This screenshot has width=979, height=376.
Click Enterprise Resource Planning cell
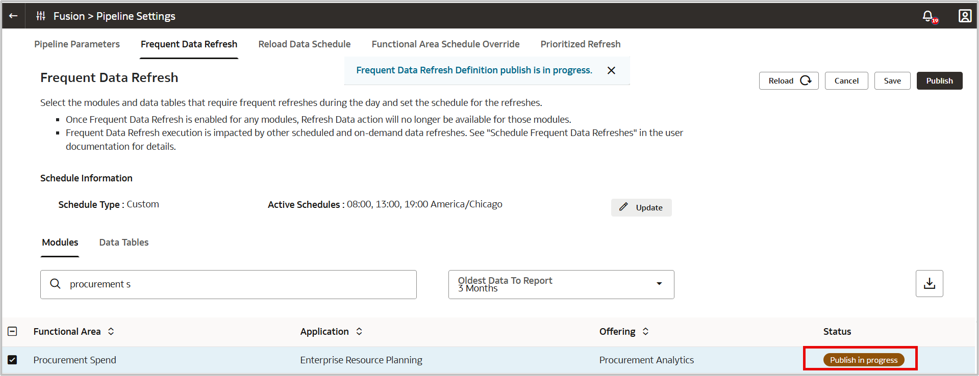point(361,360)
